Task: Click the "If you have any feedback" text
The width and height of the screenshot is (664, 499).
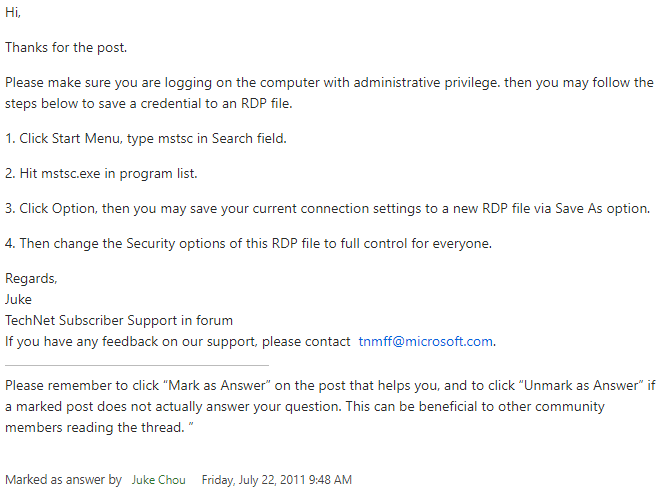Action: (178, 341)
